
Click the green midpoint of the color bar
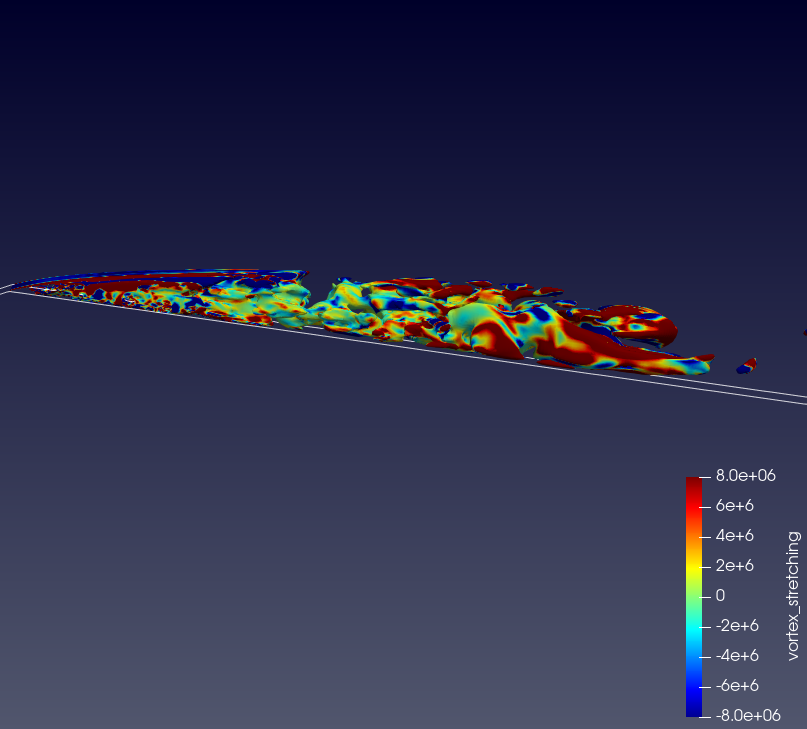(694, 597)
